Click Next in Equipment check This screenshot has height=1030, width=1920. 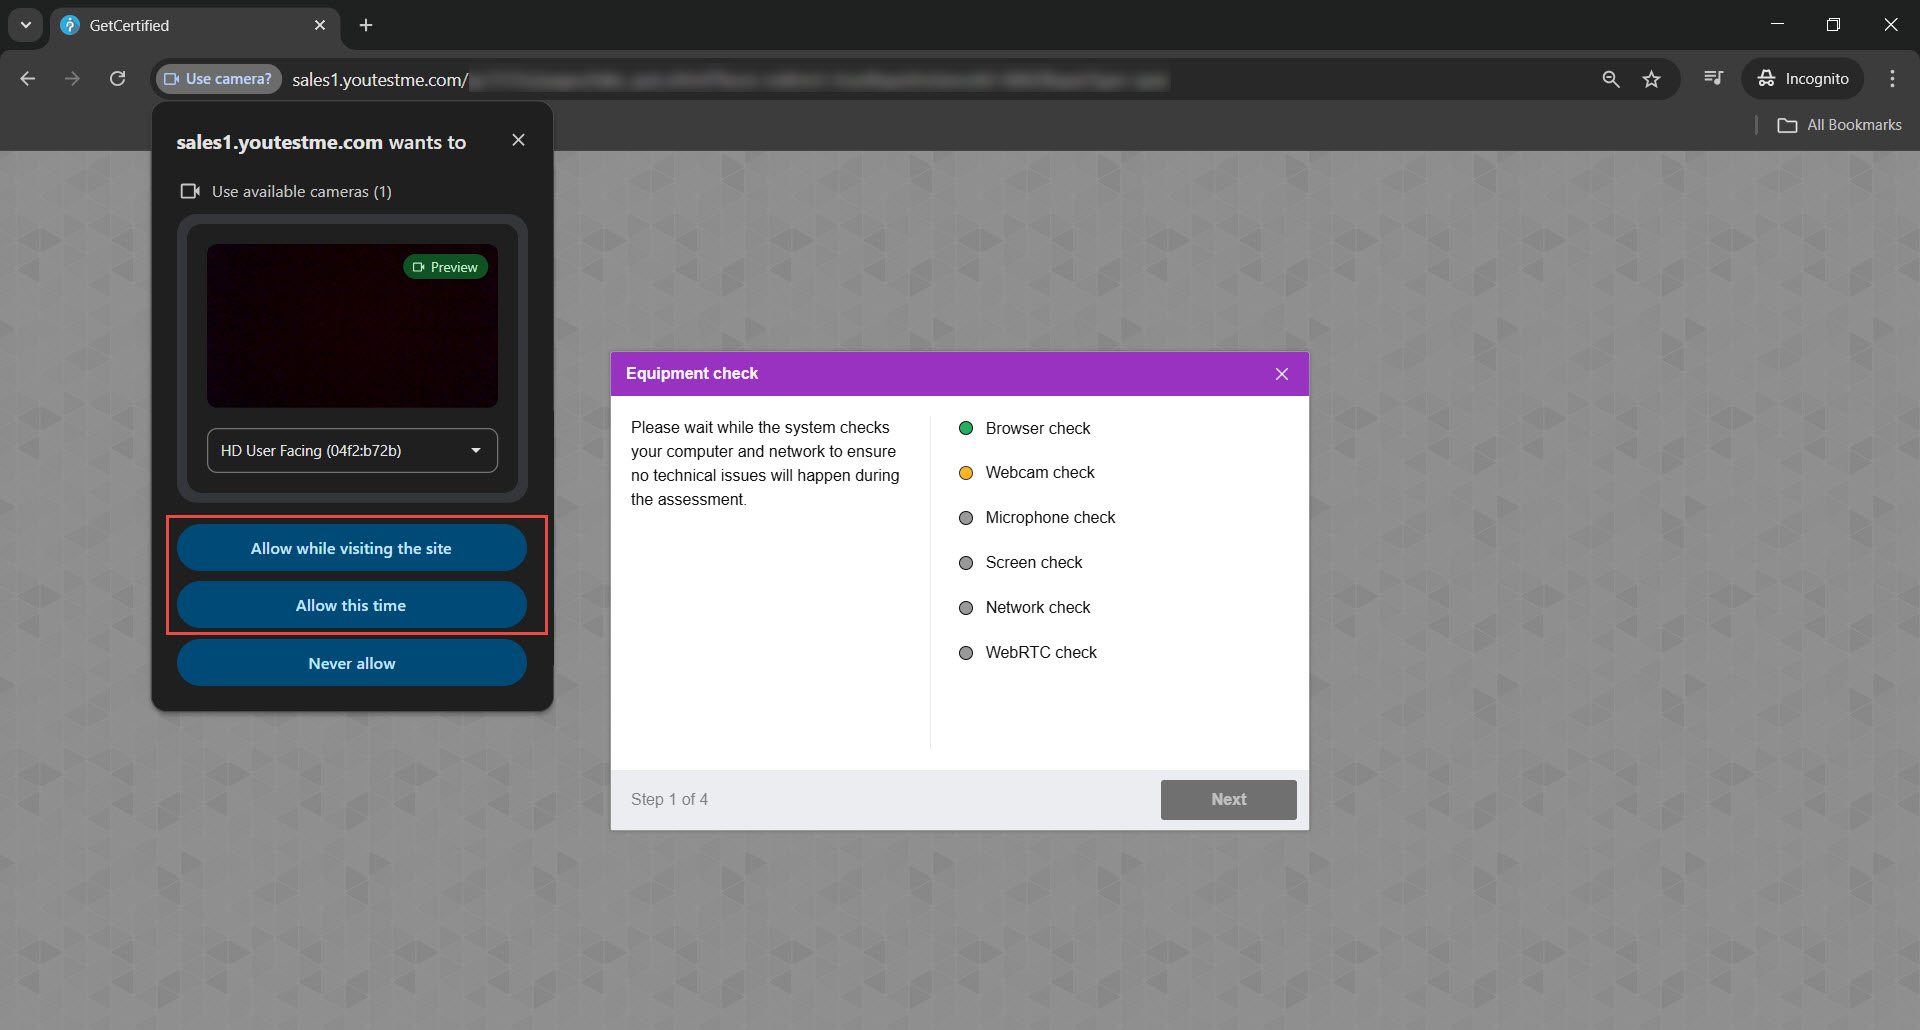pos(1228,799)
